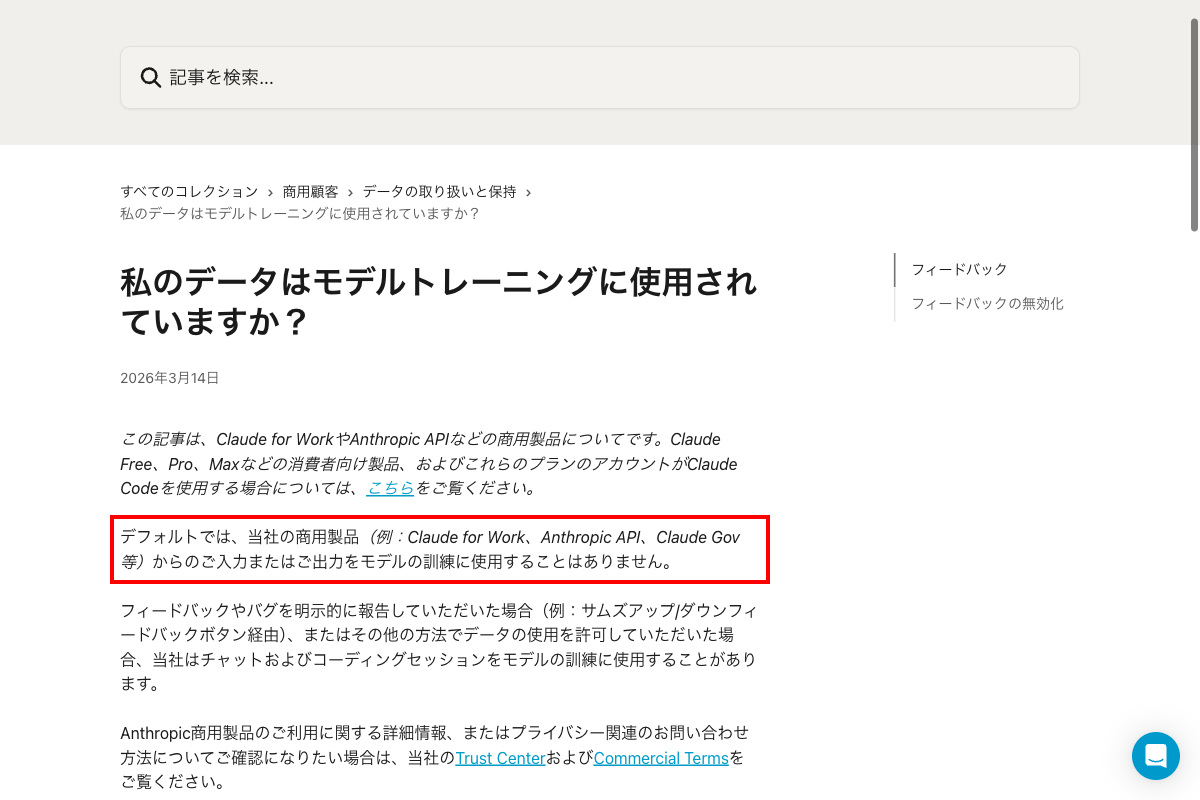The image size is (1200, 800).
Task: Open the Trust Center link
Action: click(500, 758)
